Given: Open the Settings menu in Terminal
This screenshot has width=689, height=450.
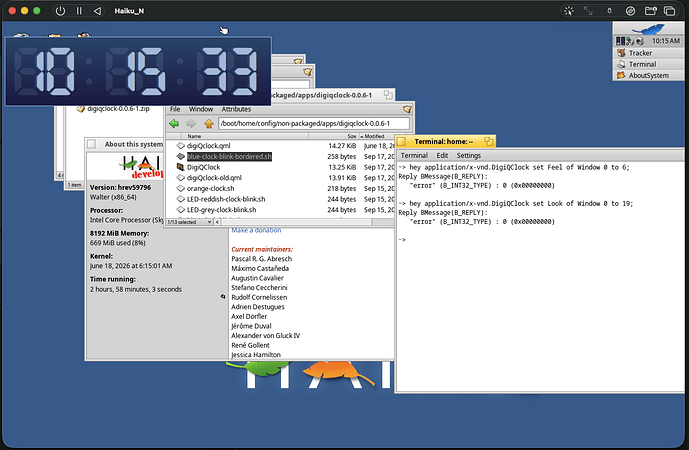Looking at the screenshot, I should tap(468, 156).
